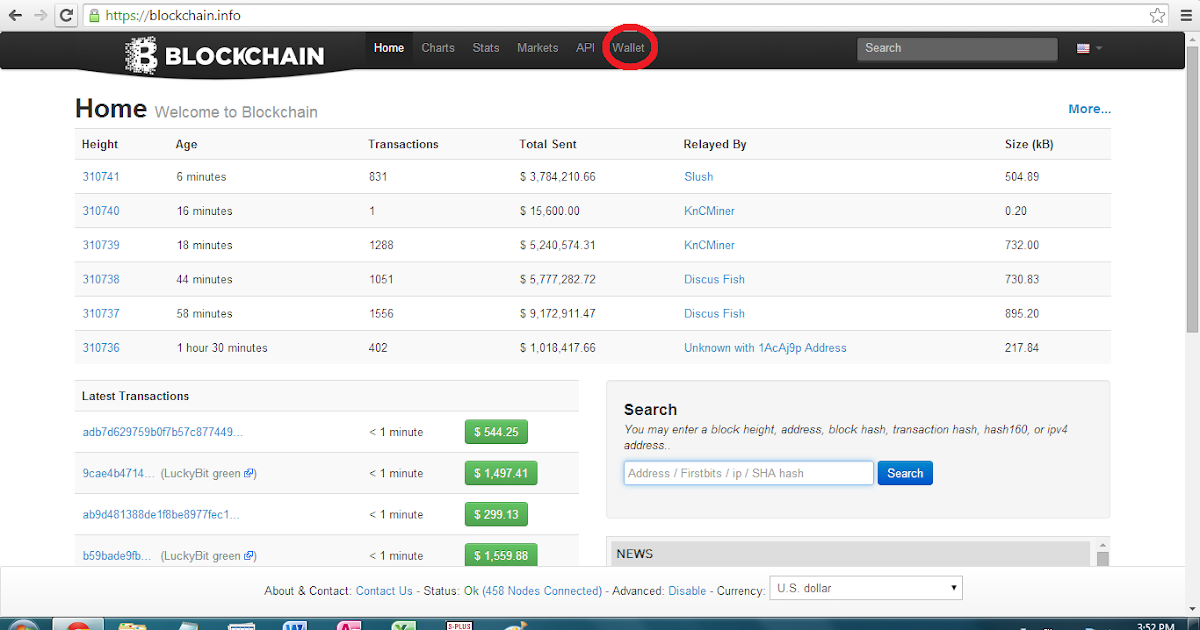Open the Charts menu item
This screenshot has width=1200, height=630.
[438, 48]
